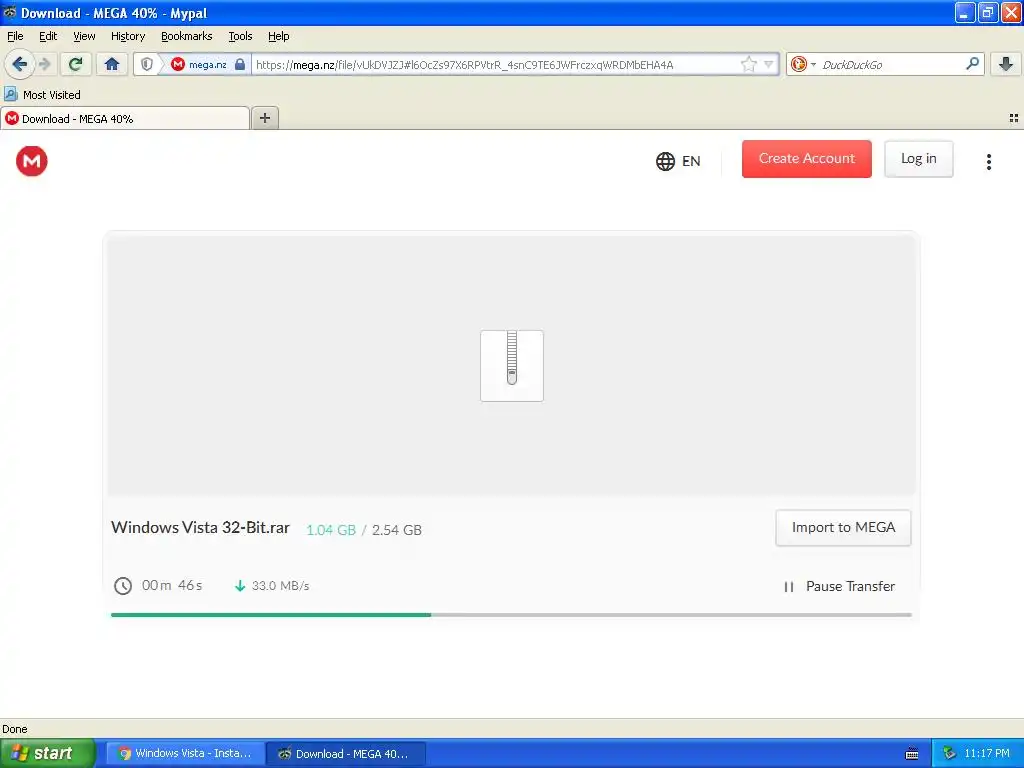1024x768 pixels.
Task: Open the Help menu
Action: [x=278, y=36]
